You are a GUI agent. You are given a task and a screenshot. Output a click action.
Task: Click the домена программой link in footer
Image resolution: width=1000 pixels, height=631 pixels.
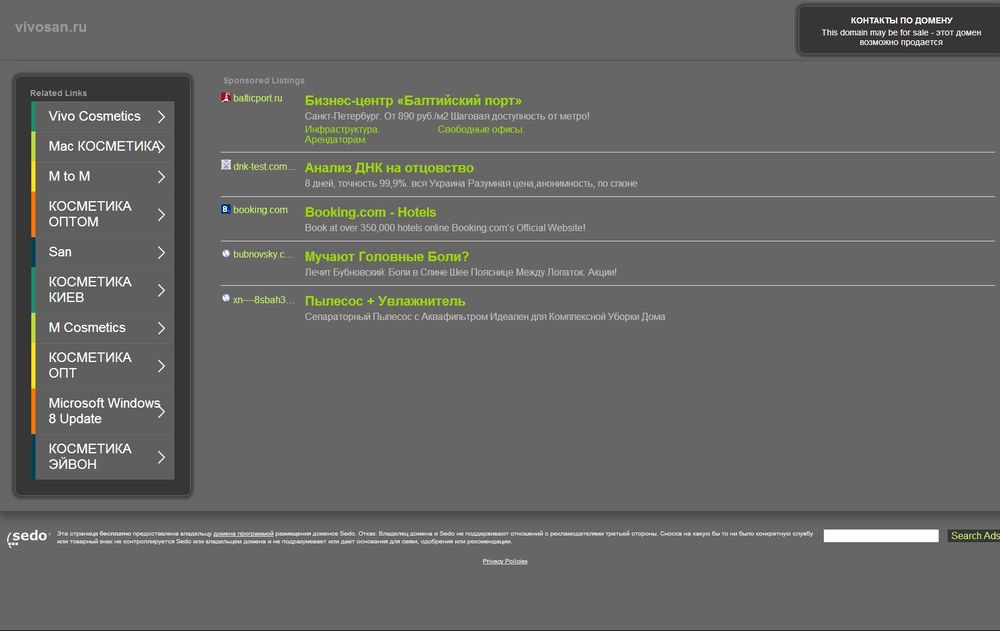click(x=243, y=533)
